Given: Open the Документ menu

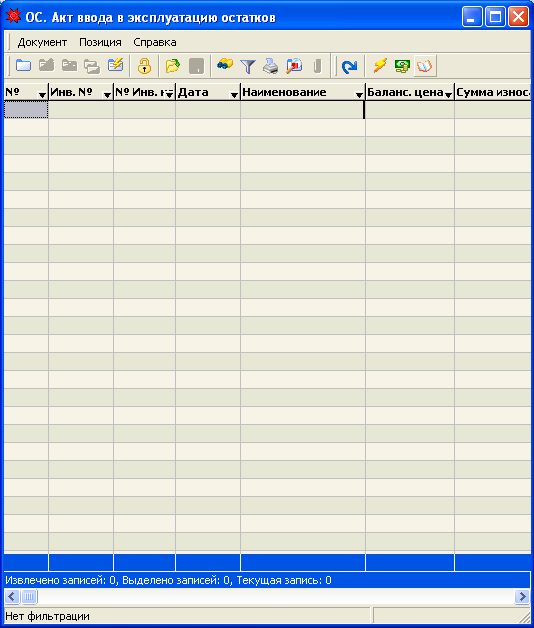Looking at the screenshot, I should 42,42.
